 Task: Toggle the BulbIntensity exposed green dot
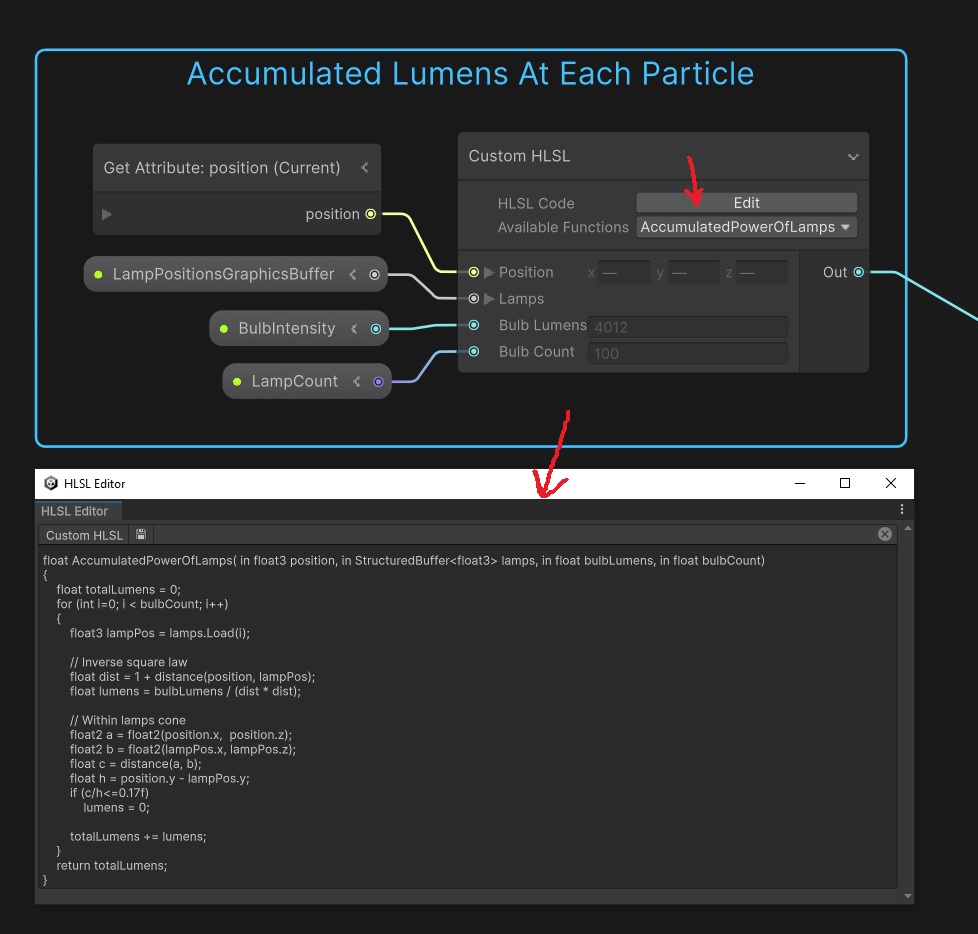point(224,328)
